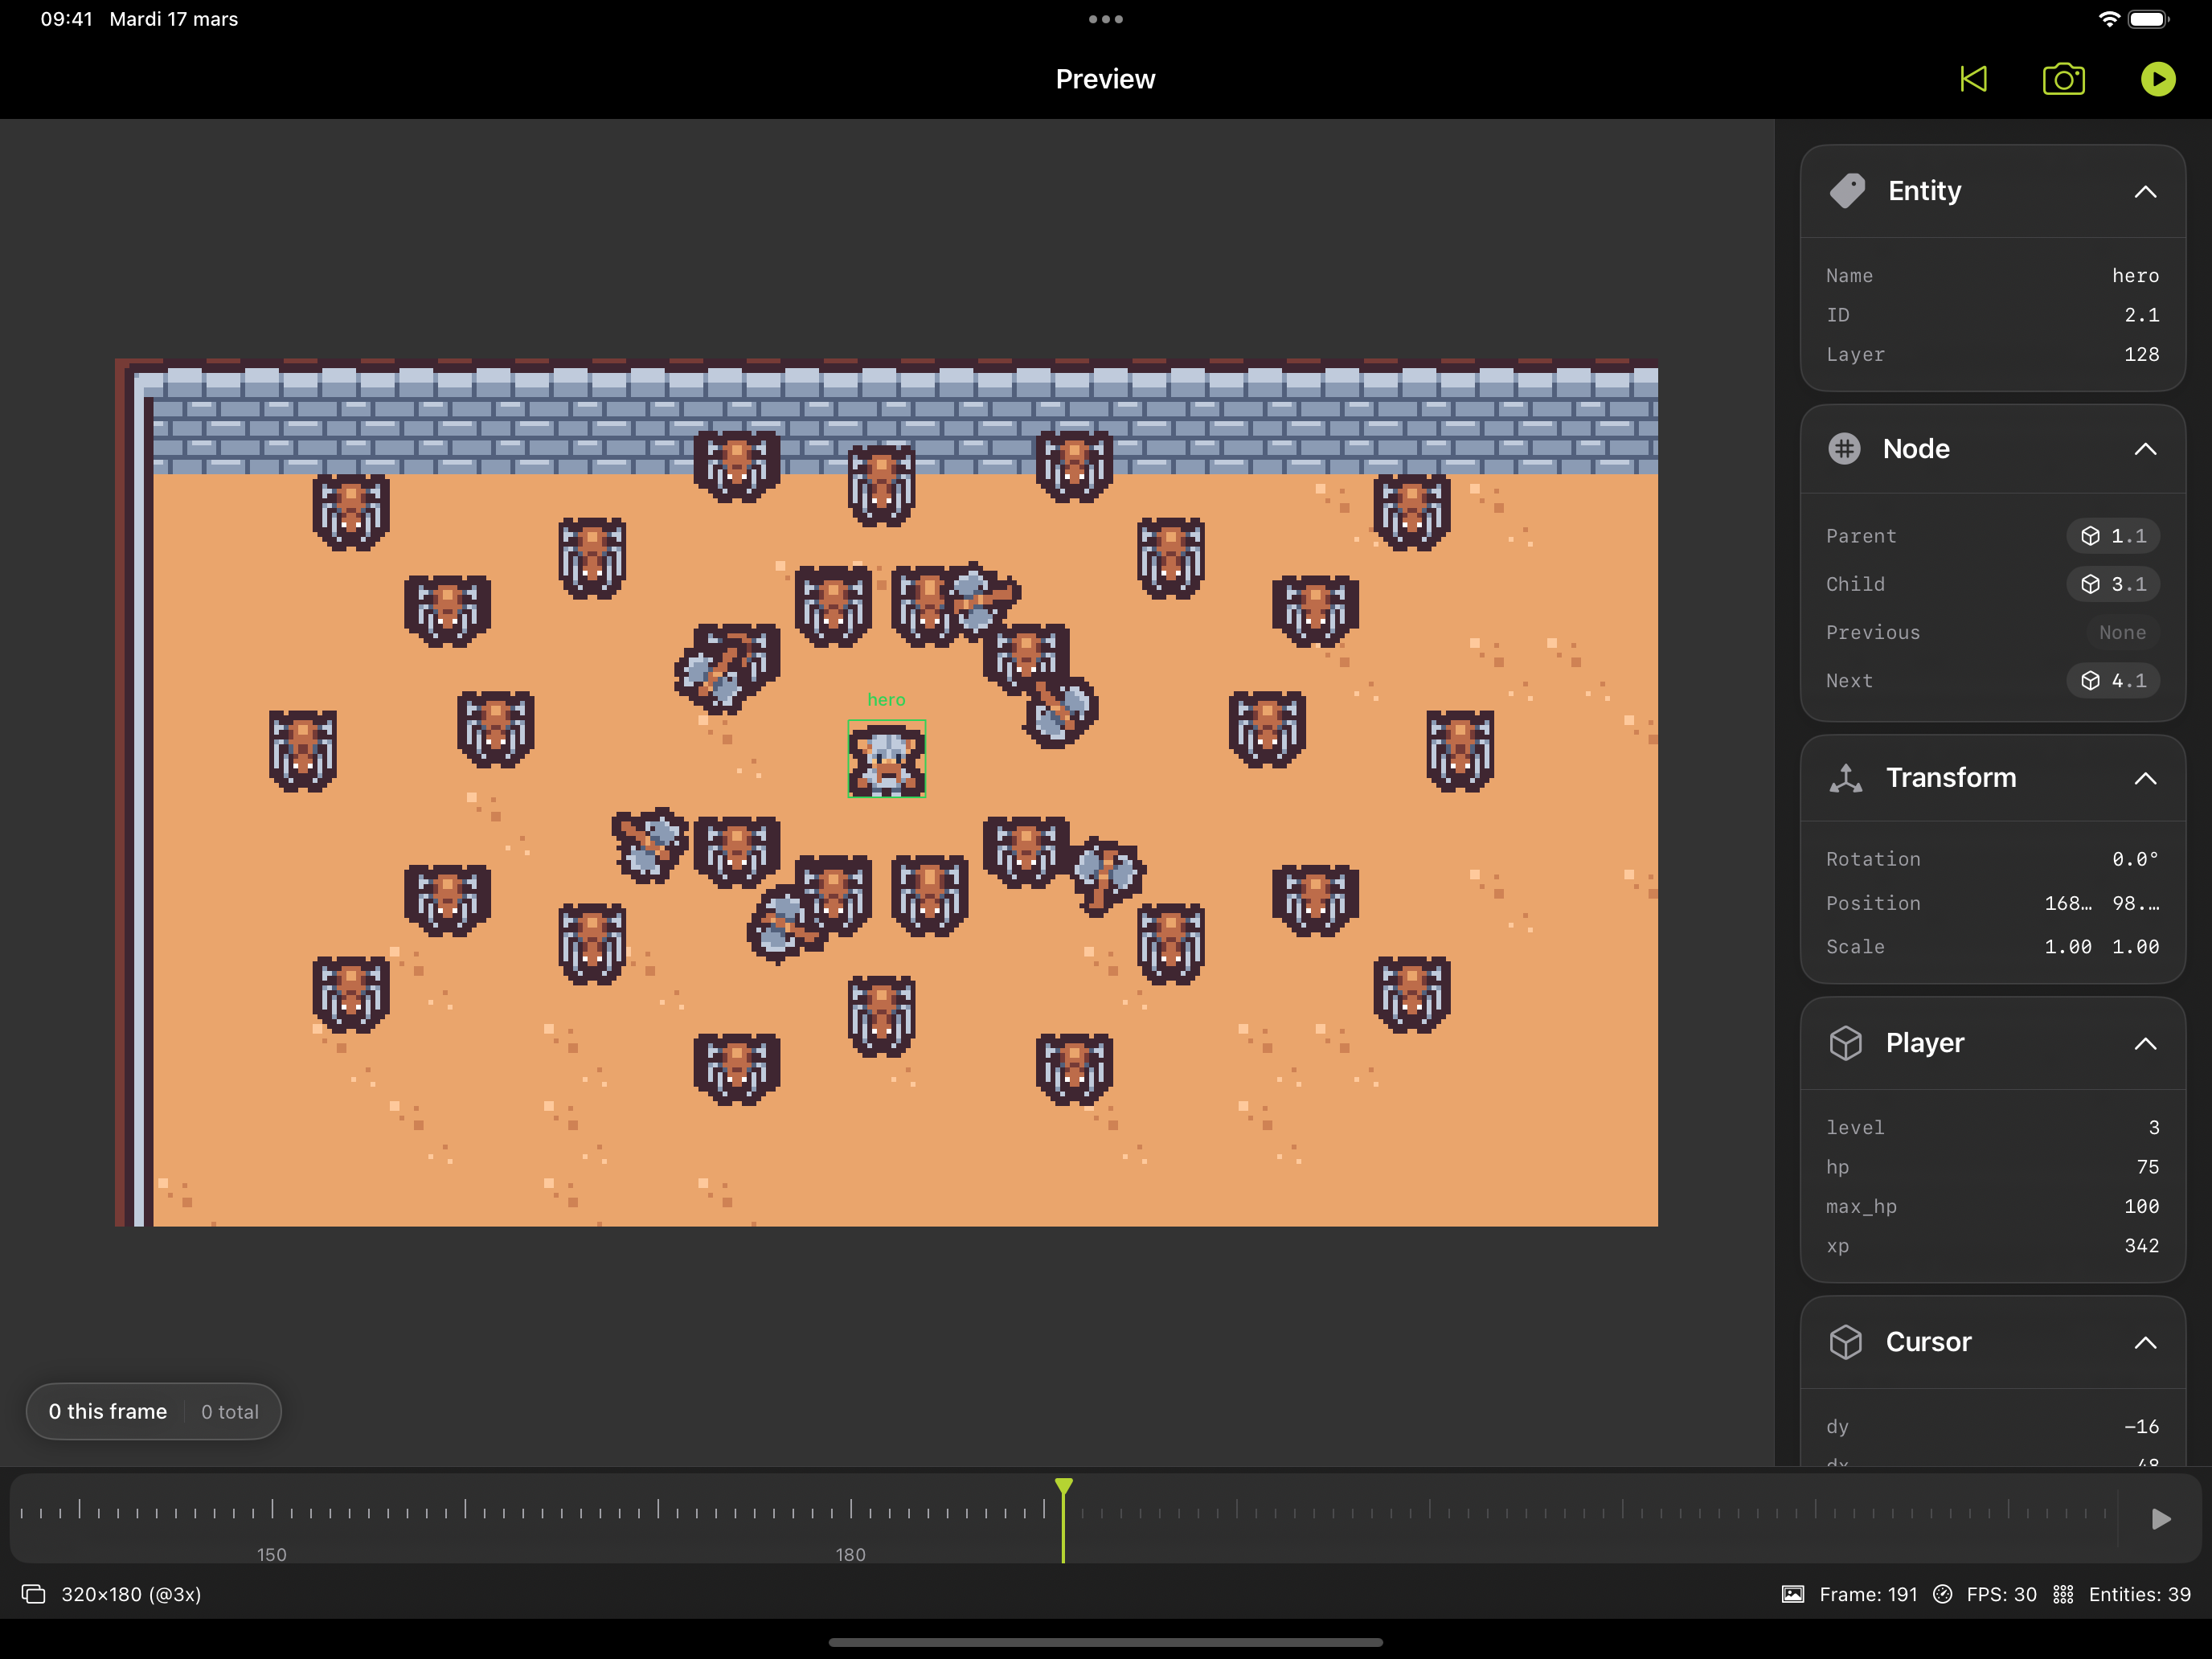The width and height of the screenshot is (2212, 1659).
Task: Open Parent entity 1.1
Action: pos(2113,536)
